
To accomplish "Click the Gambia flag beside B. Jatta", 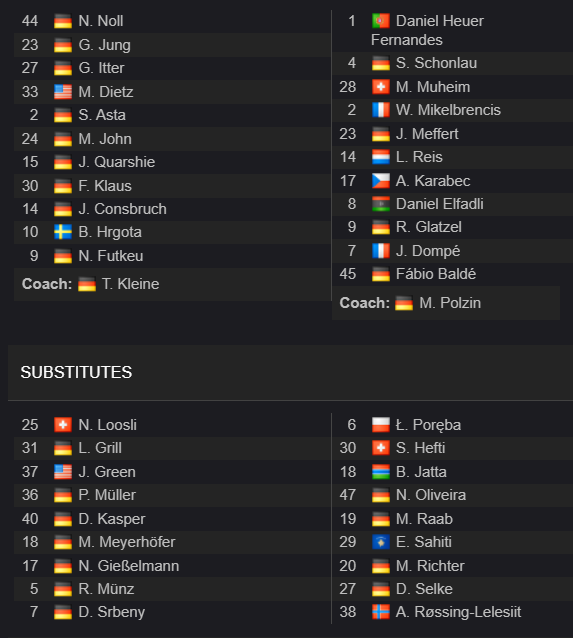I will pos(381,472).
